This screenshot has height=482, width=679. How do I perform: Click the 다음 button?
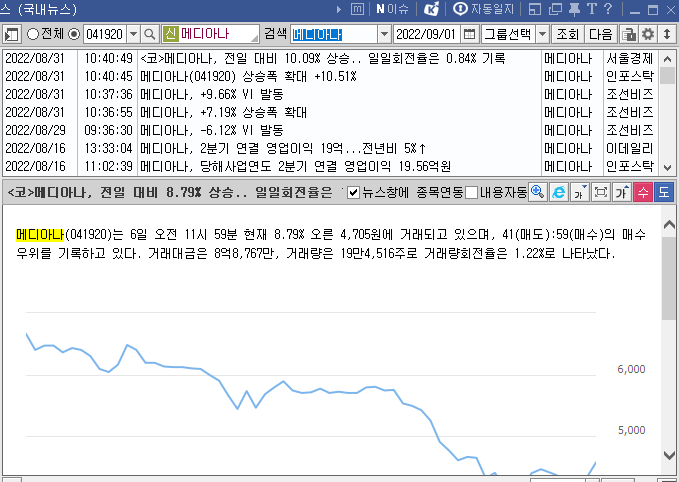pyautogui.click(x=601, y=34)
